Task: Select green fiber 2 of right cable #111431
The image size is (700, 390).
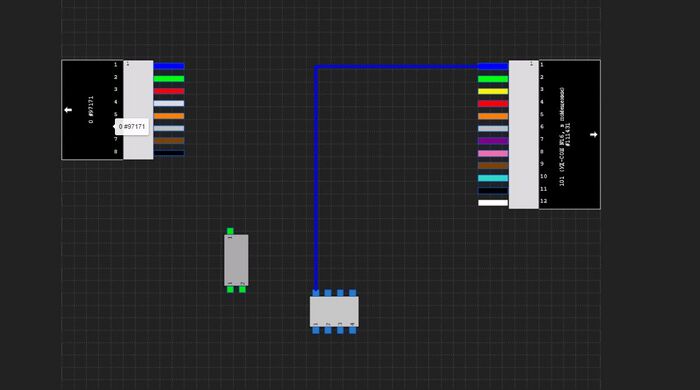Action: click(493, 79)
